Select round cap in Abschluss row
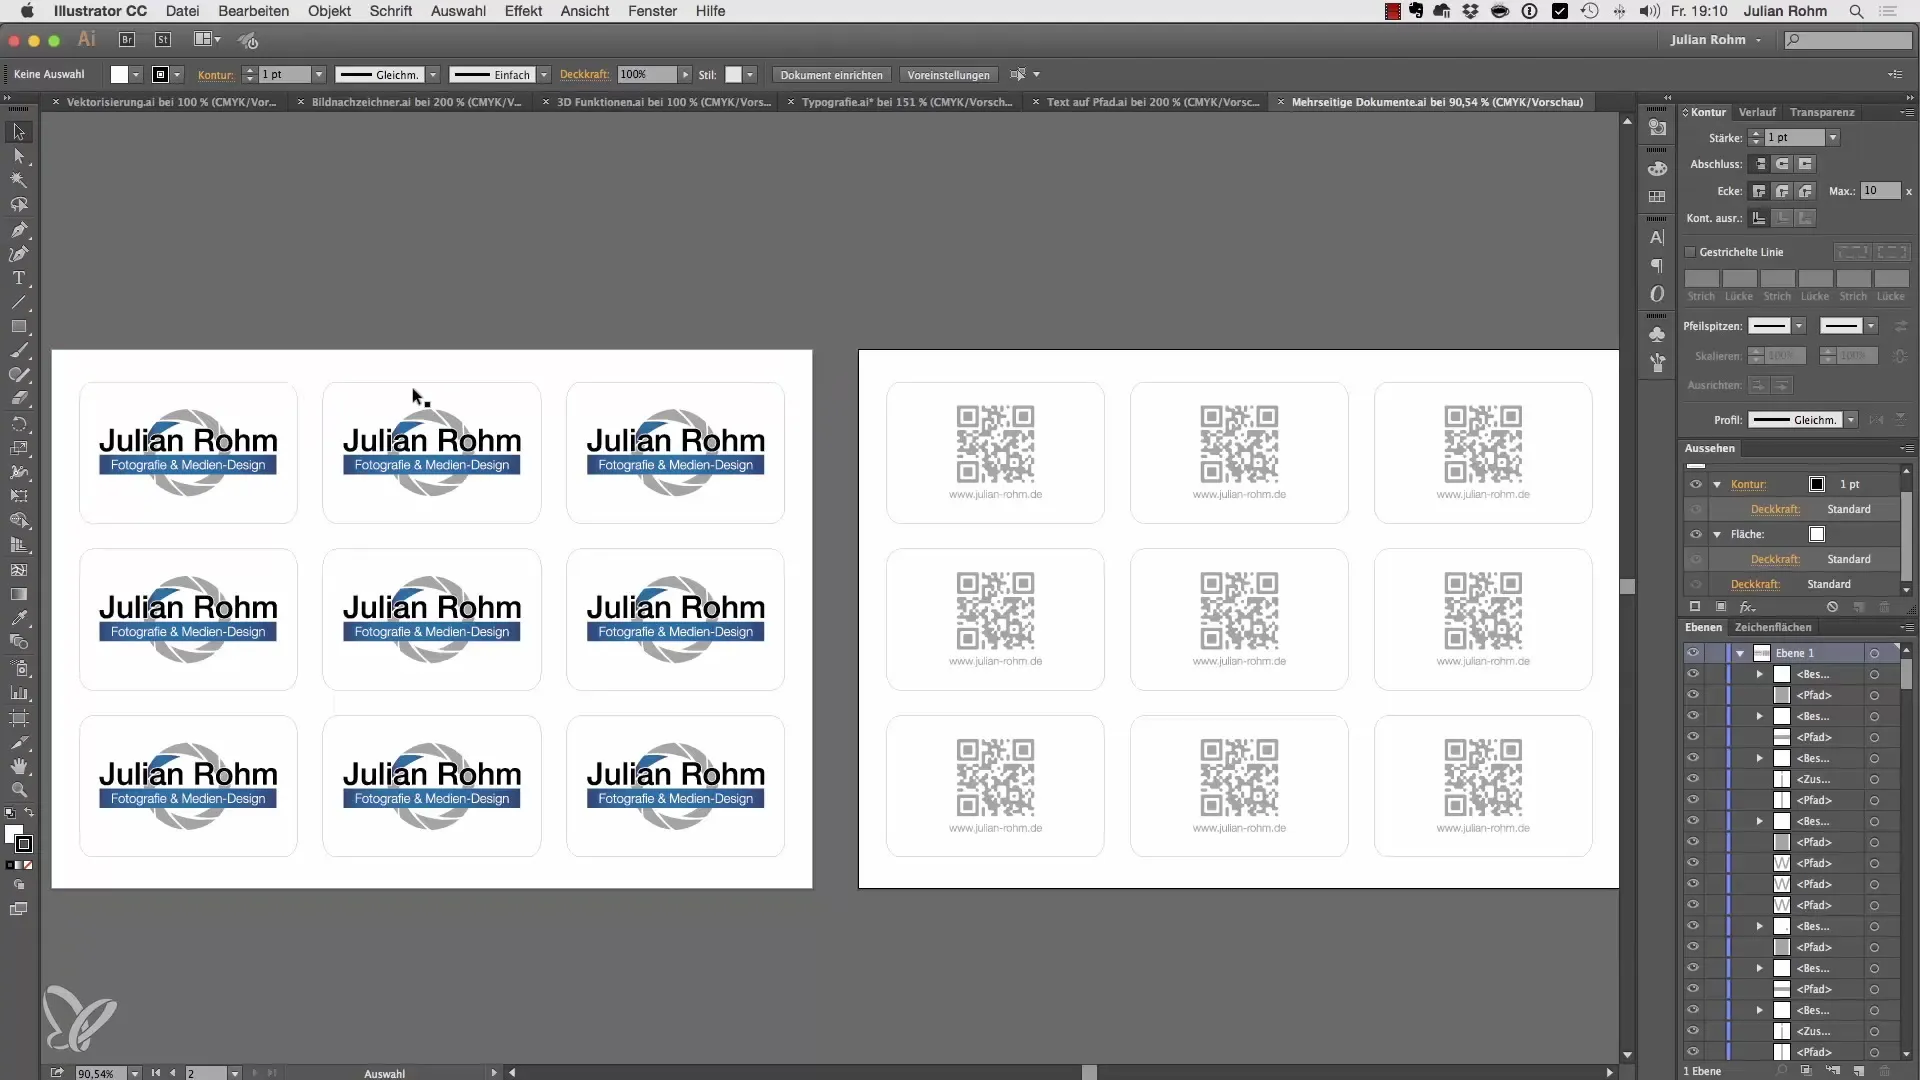 pos(1782,164)
